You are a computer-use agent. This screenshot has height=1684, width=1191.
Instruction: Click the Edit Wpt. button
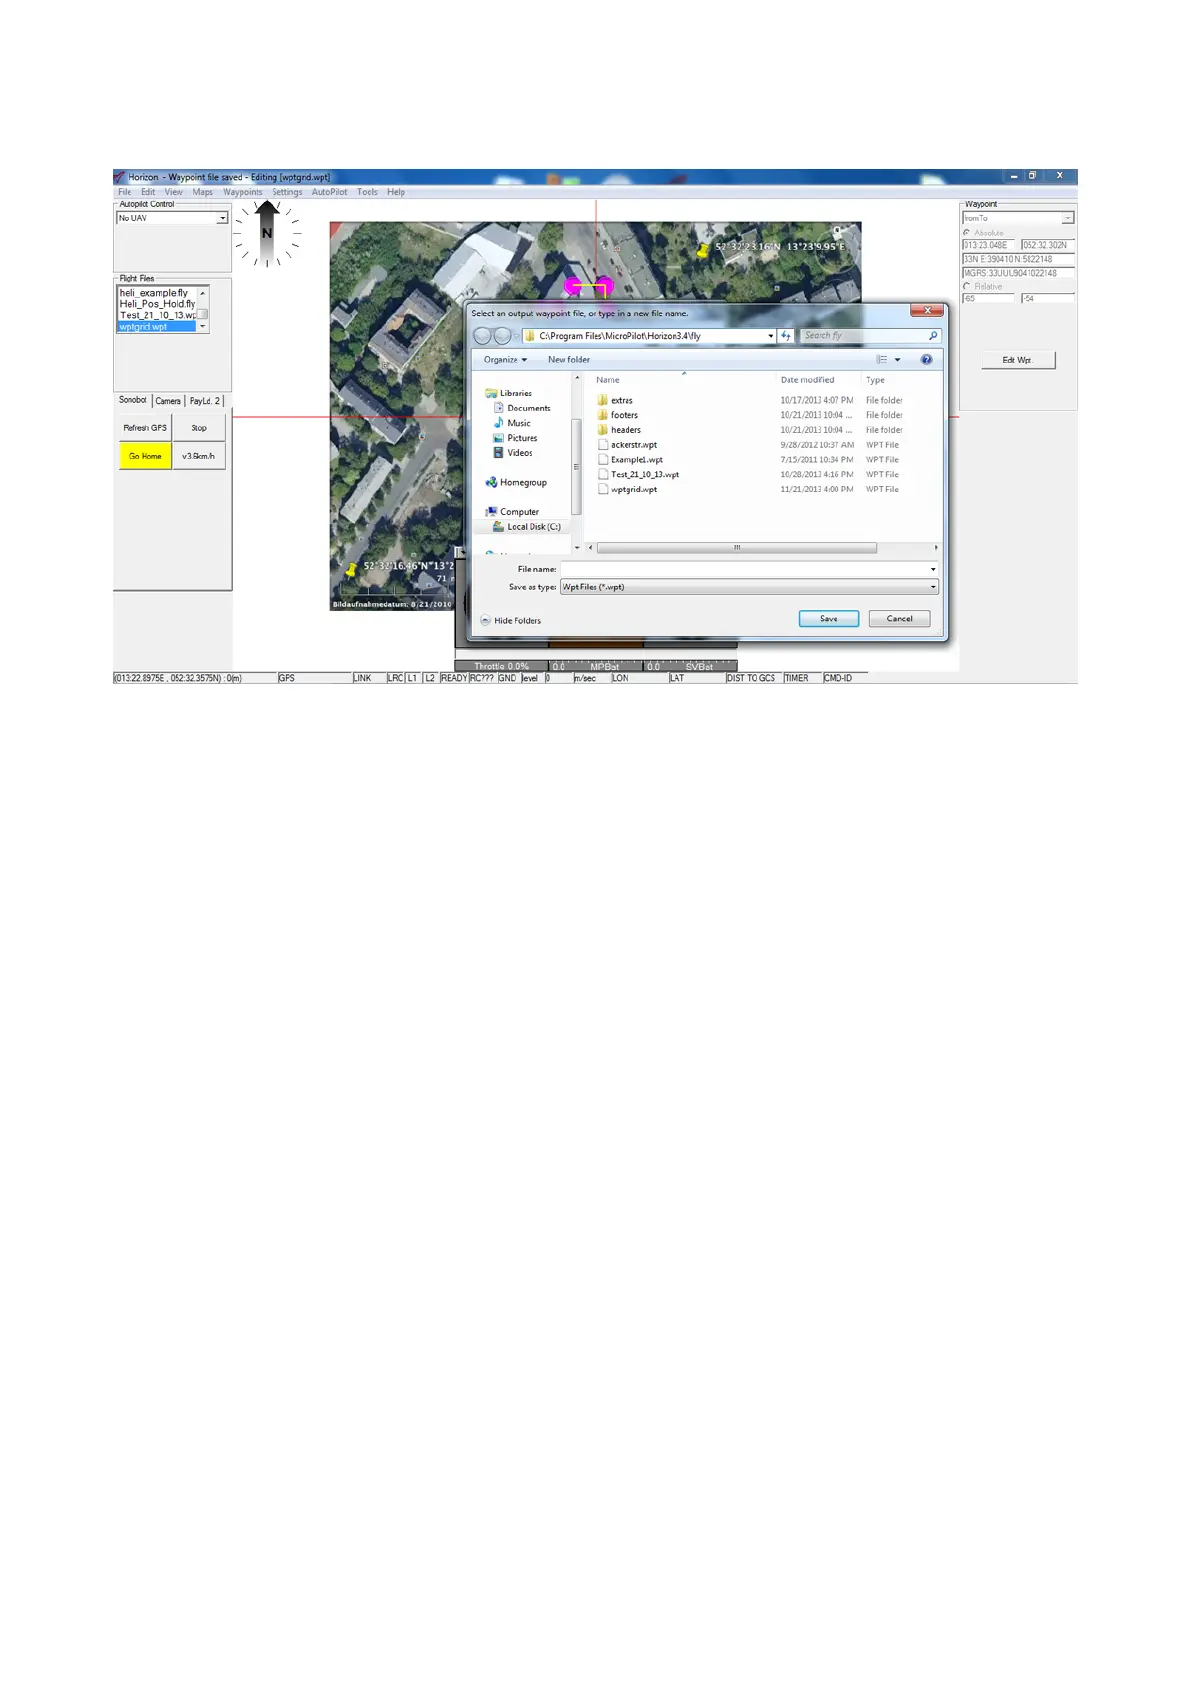pos(1017,360)
